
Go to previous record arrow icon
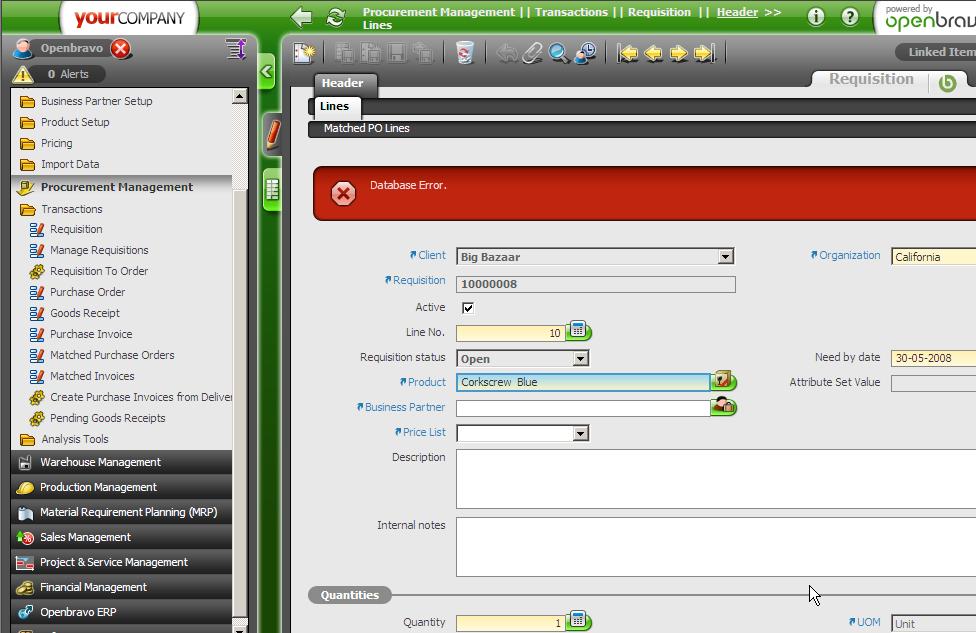[x=653, y=54]
